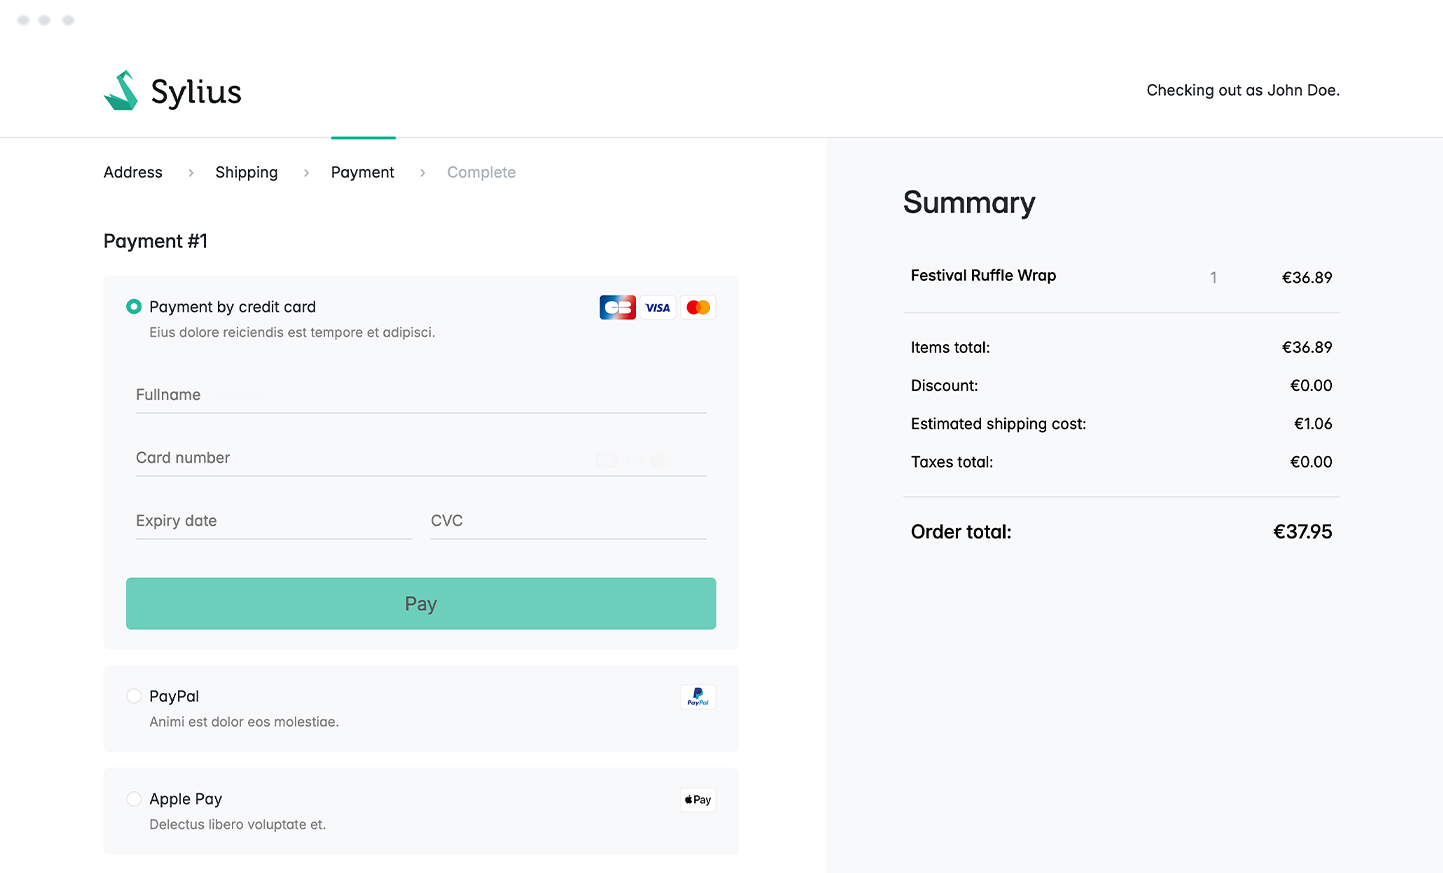The height and width of the screenshot is (873, 1443).
Task: Click the Apple Pay logo badge
Action: pyautogui.click(x=697, y=799)
